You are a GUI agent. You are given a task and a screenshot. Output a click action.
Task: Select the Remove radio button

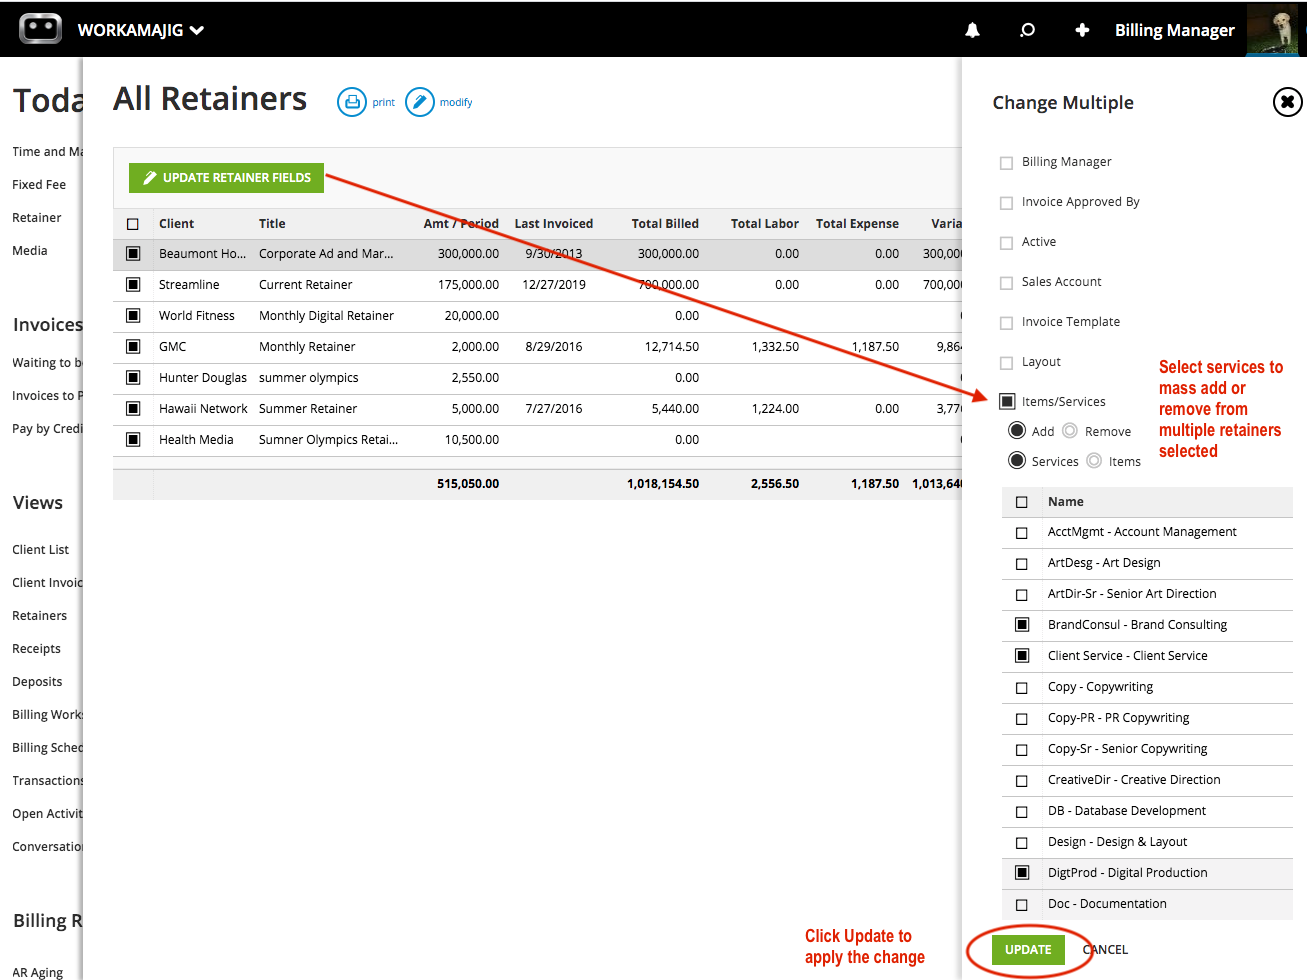(1070, 430)
